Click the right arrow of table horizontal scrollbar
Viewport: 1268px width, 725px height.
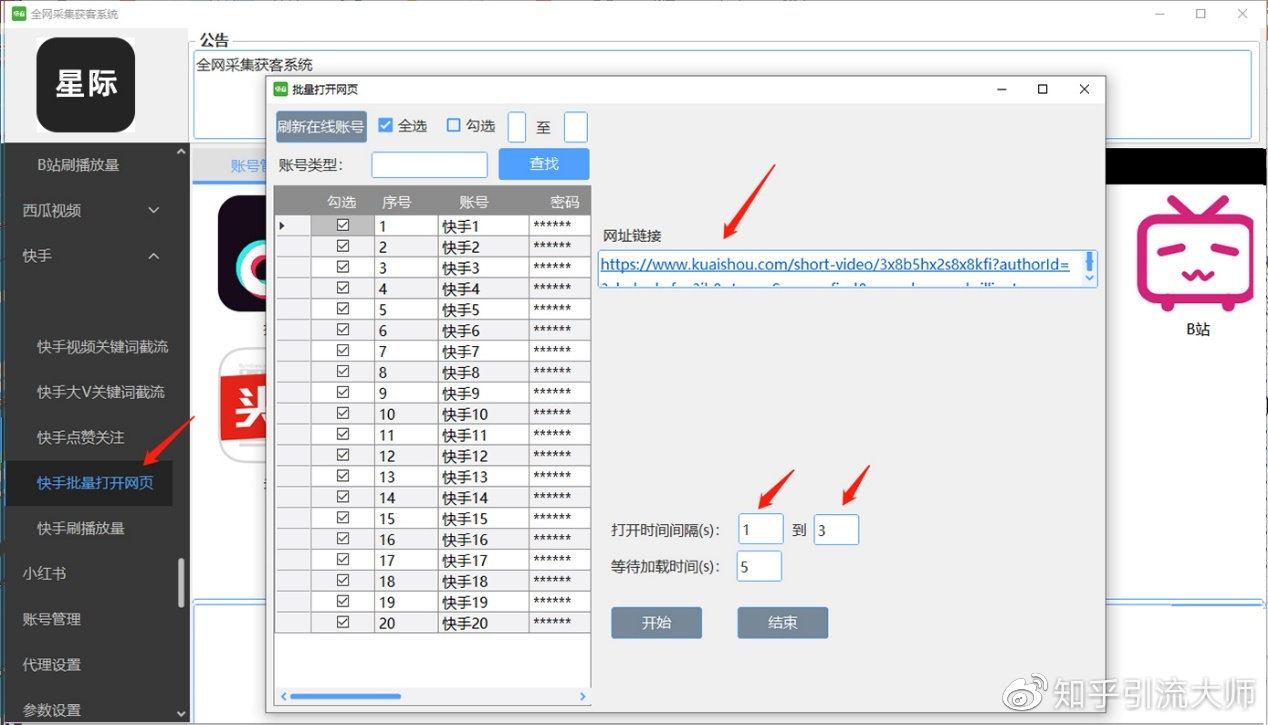(583, 696)
